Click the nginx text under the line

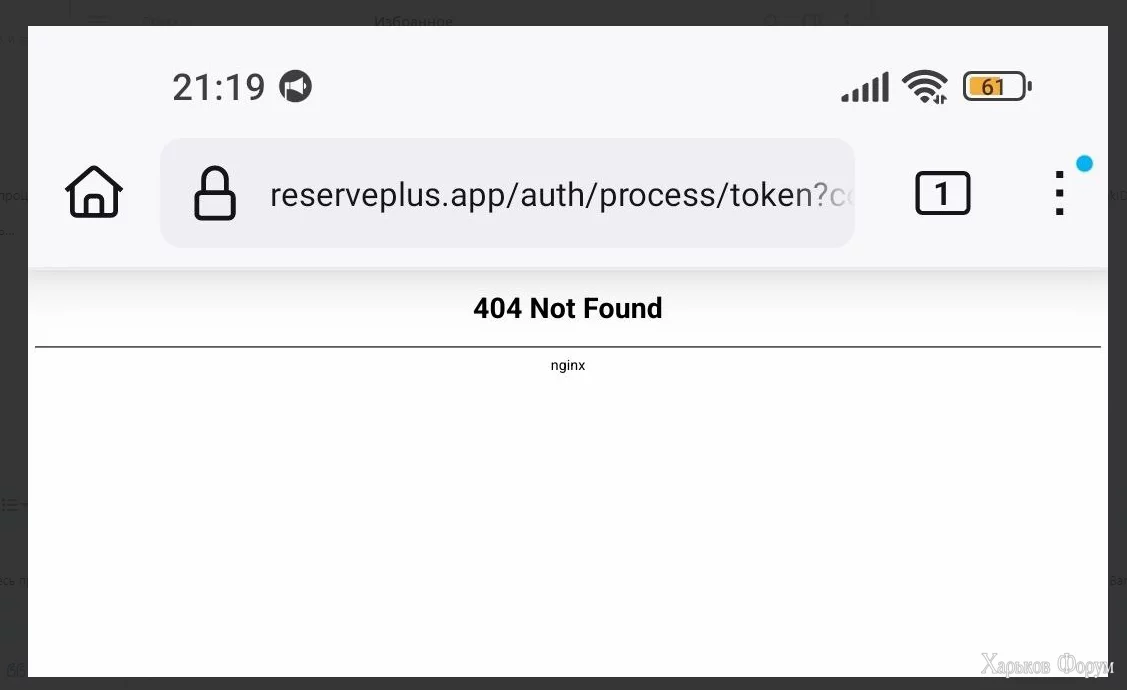click(568, 365)
